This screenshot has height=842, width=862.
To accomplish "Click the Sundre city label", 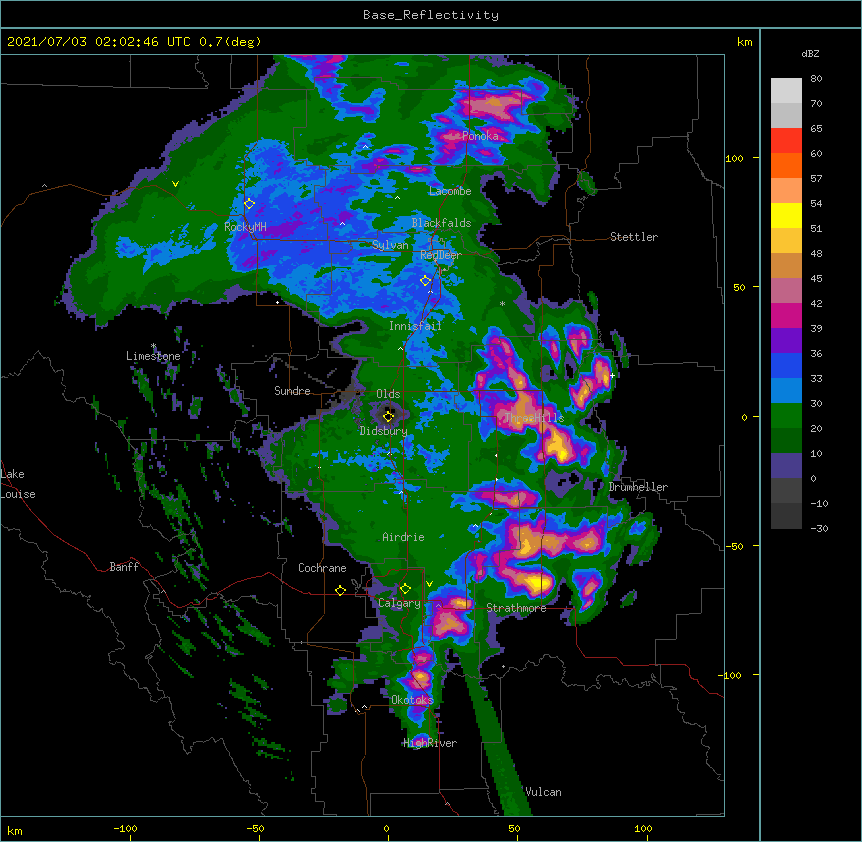I will [292, 391].
